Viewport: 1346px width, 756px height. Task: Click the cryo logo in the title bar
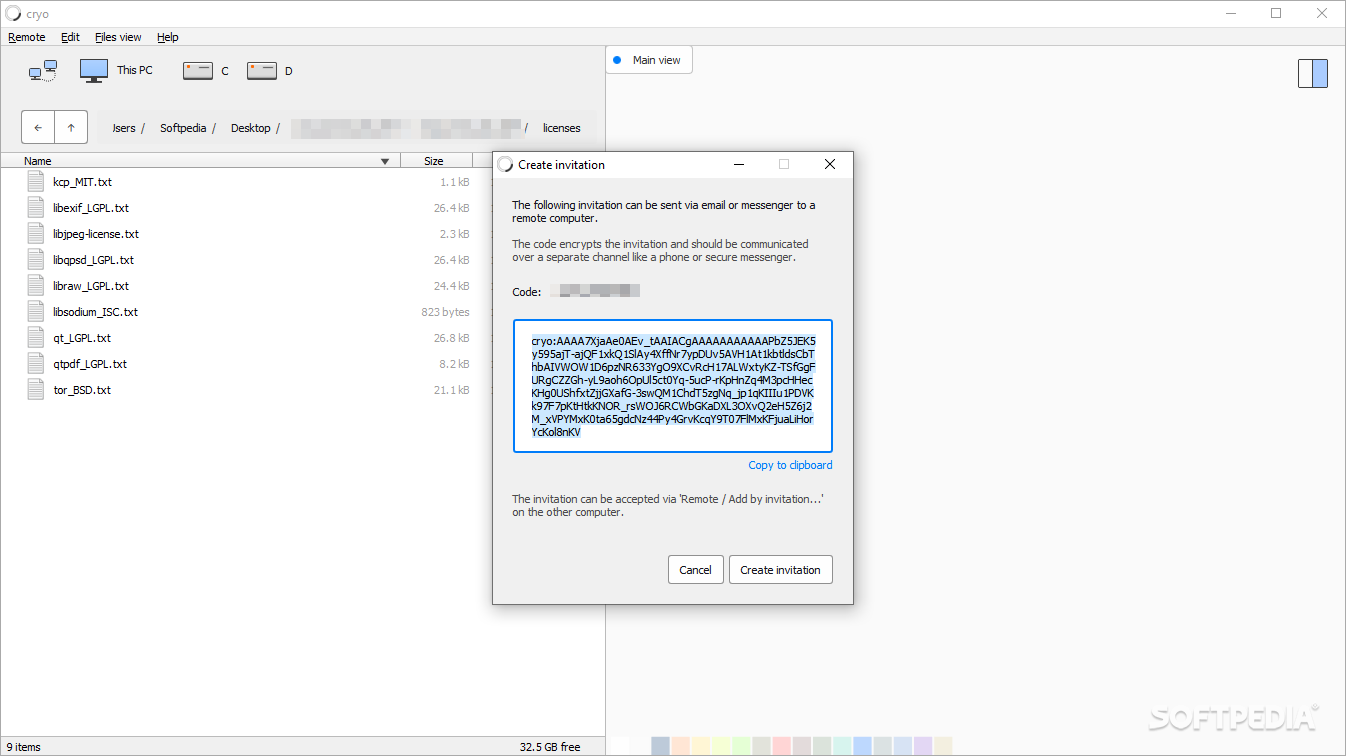coord(13,14)
